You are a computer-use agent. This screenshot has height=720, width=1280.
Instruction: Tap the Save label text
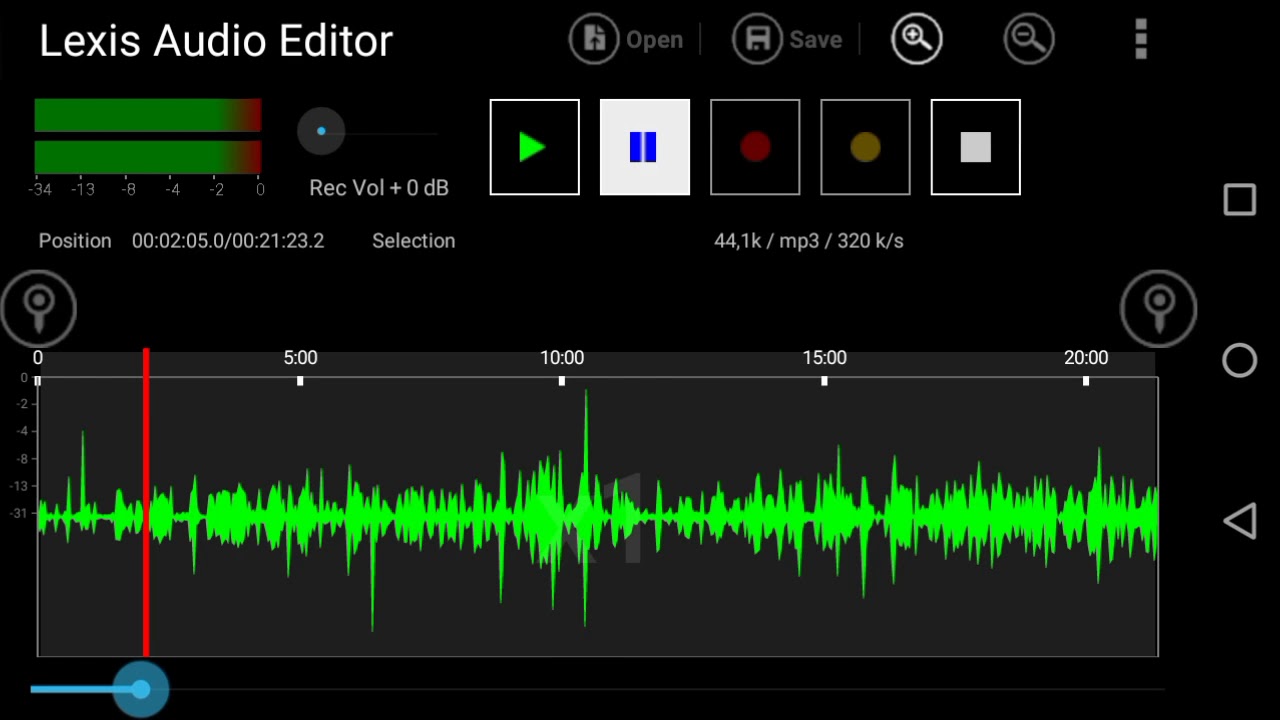tap(816, 40)
